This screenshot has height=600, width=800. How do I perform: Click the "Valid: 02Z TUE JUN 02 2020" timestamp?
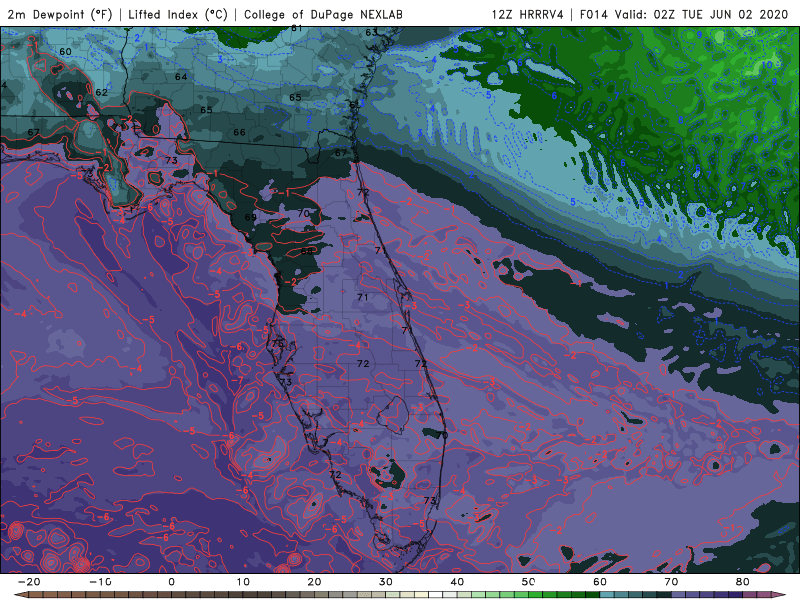702,14
